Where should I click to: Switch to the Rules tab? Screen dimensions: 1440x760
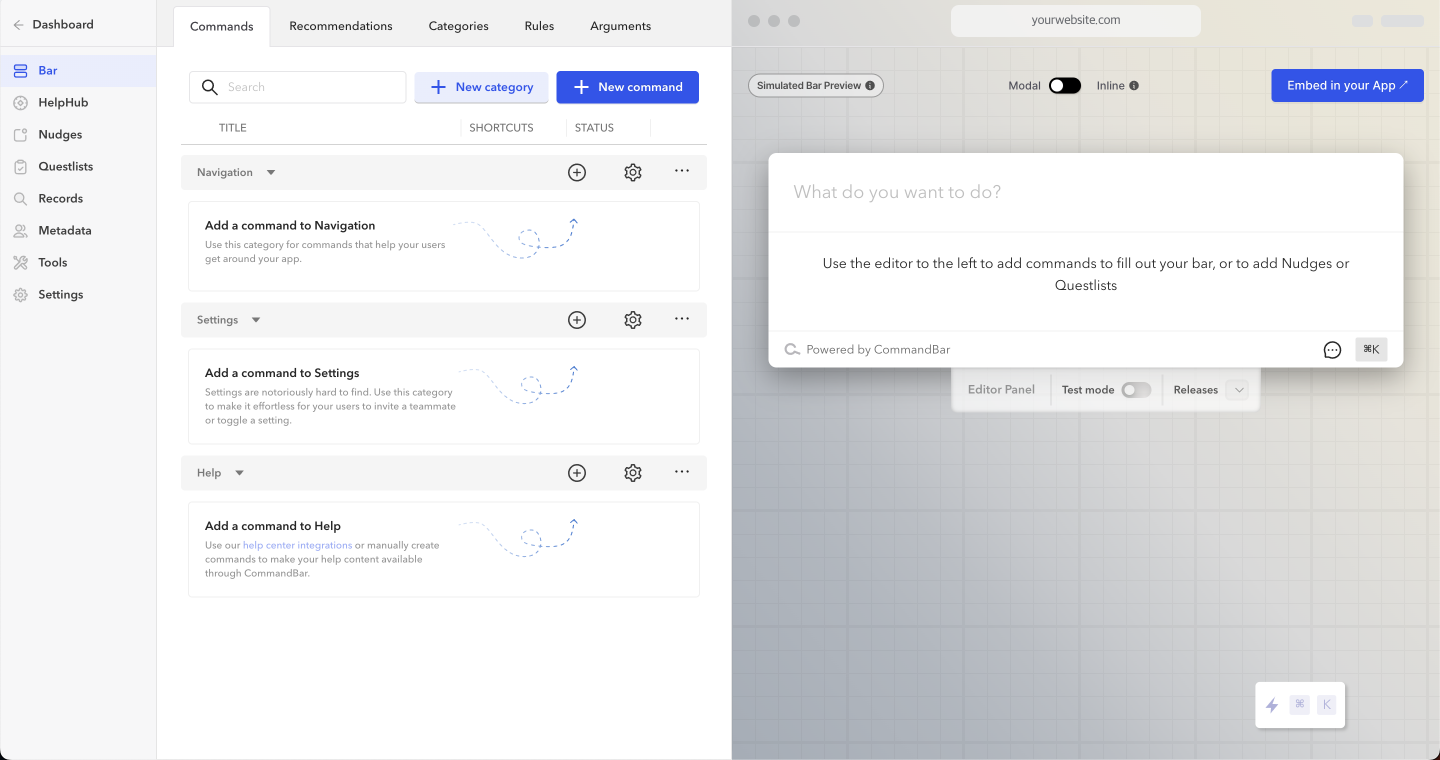tap(539, 26)
